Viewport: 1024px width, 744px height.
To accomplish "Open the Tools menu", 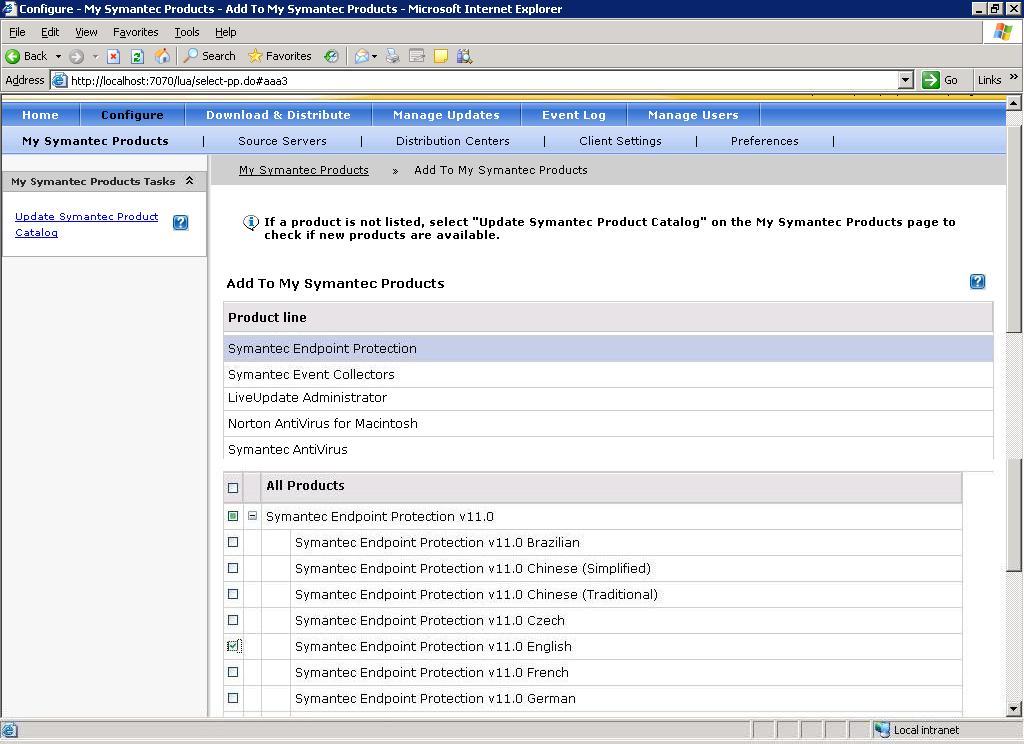I will 187,32.
